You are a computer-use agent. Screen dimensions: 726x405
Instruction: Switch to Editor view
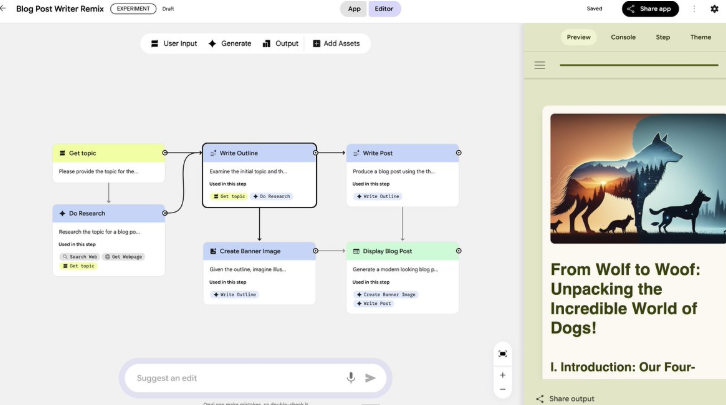(x=384, y=9)
